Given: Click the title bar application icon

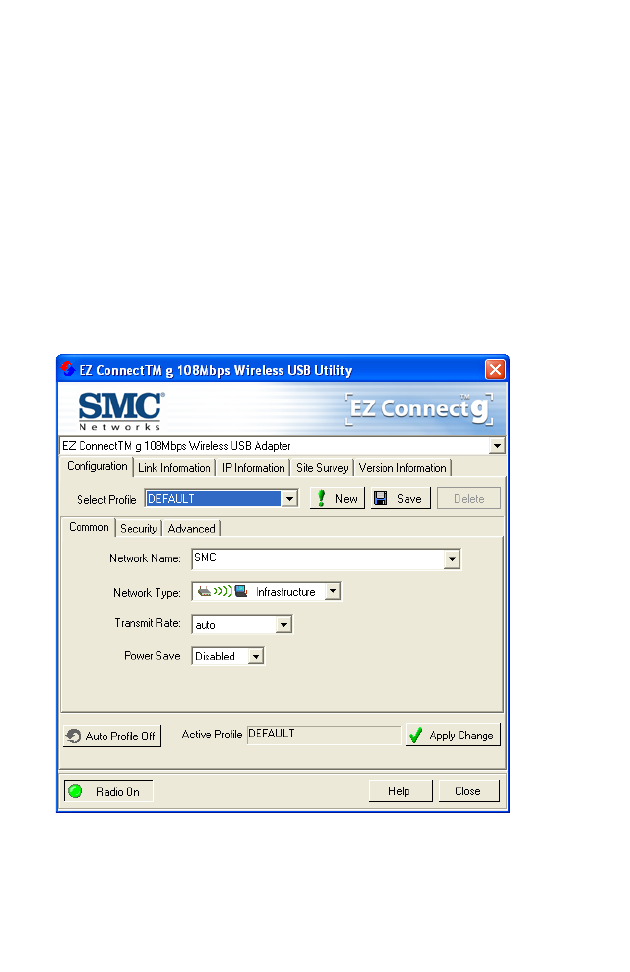Looking at the screenshot, I should click(68, 369).
